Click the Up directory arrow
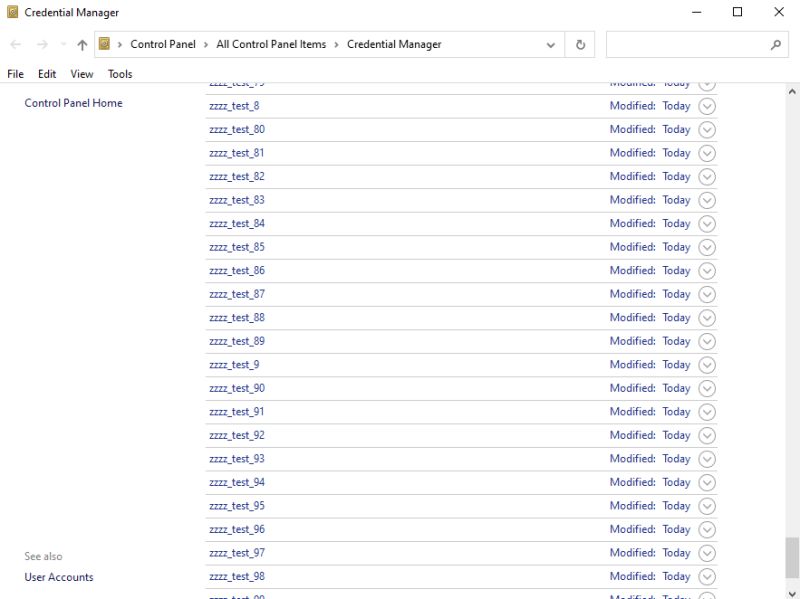Viewport: 800px width, 599px height. [82, 45]
